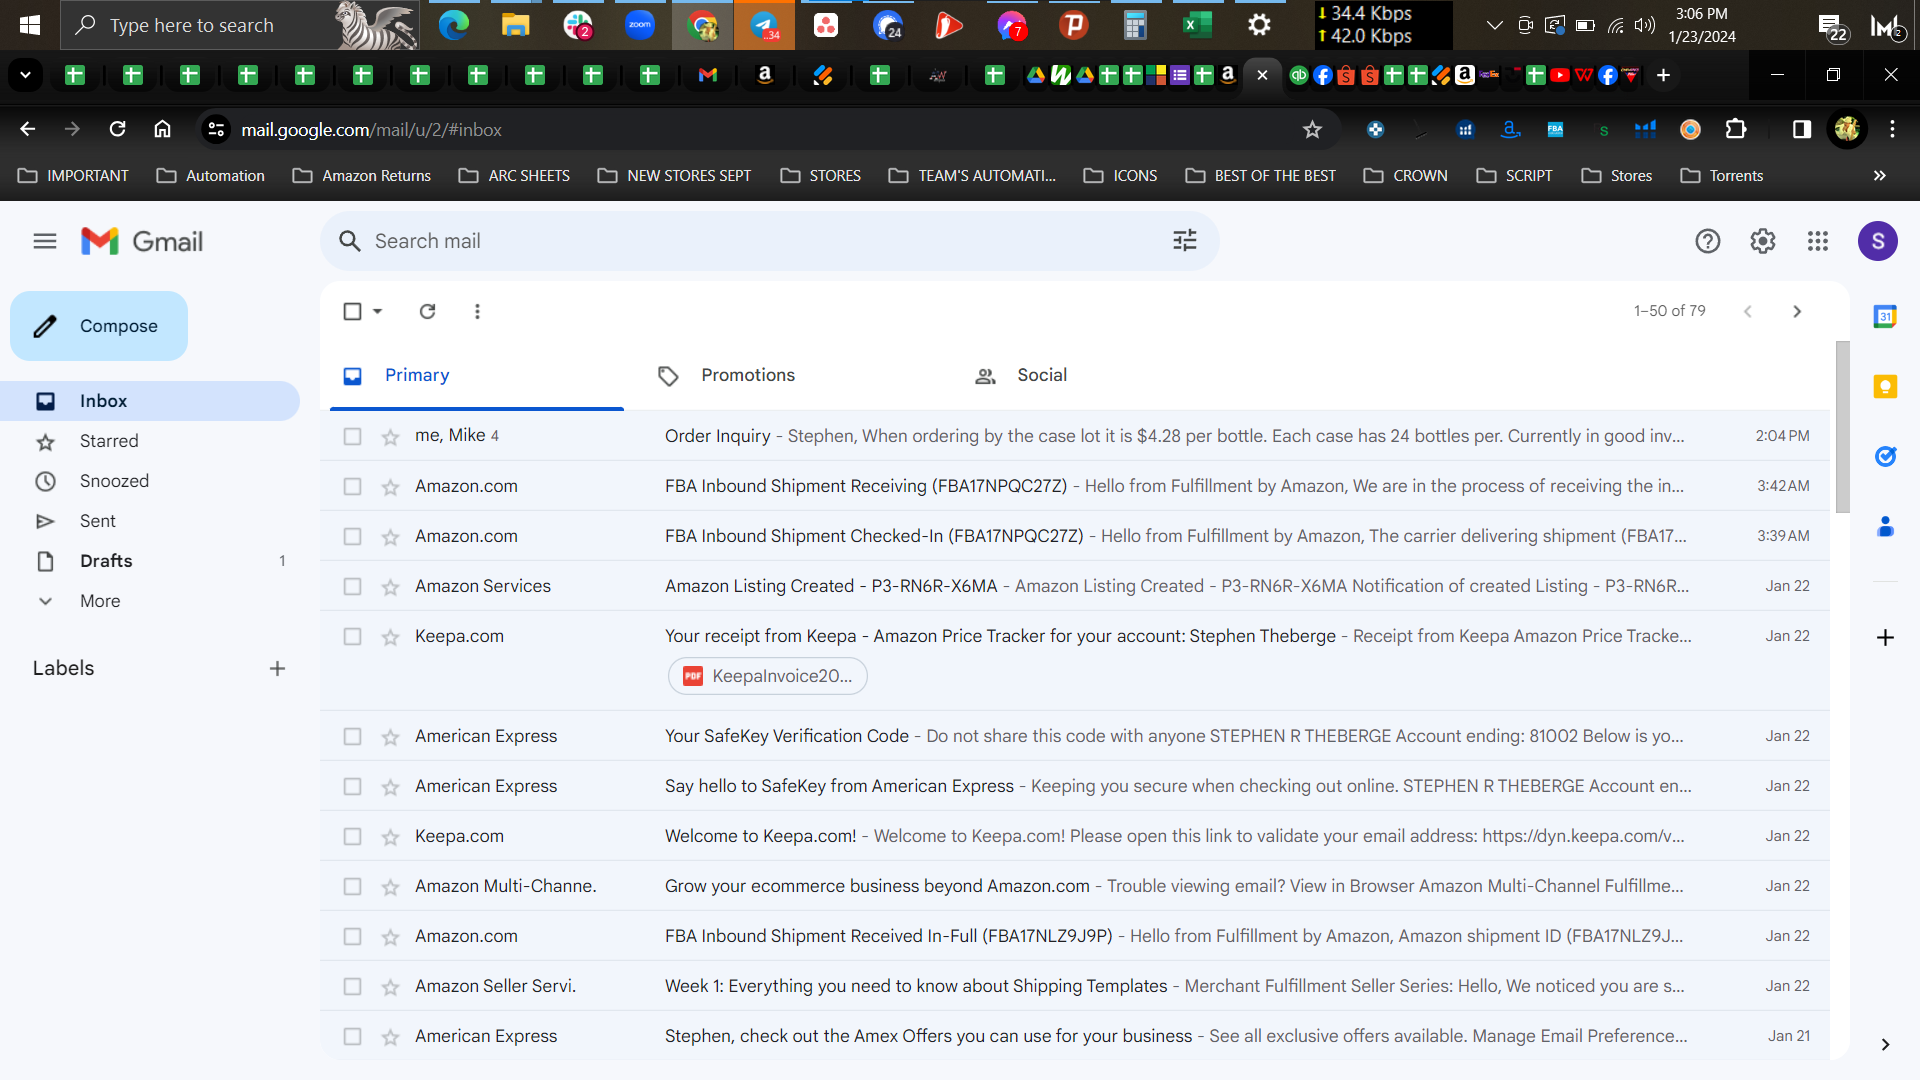Star the FBA Shipment Received In-Full email
Screen dimensions: 1920x1080
click(390, 936)
